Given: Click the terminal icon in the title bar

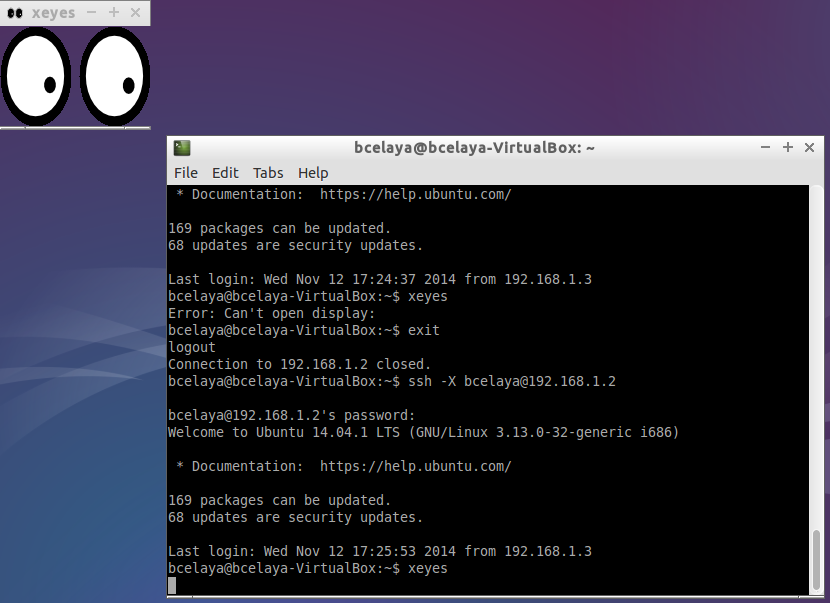Looking at the screenshot, I should click(182, 148).
